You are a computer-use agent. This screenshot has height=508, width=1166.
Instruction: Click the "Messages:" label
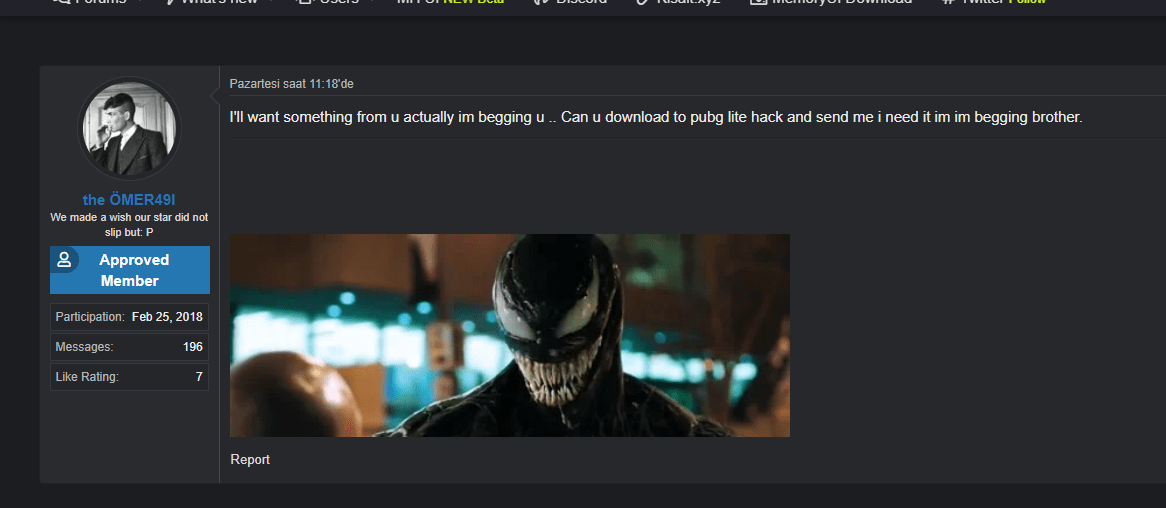pyautogui.click(x=84, y=347)
